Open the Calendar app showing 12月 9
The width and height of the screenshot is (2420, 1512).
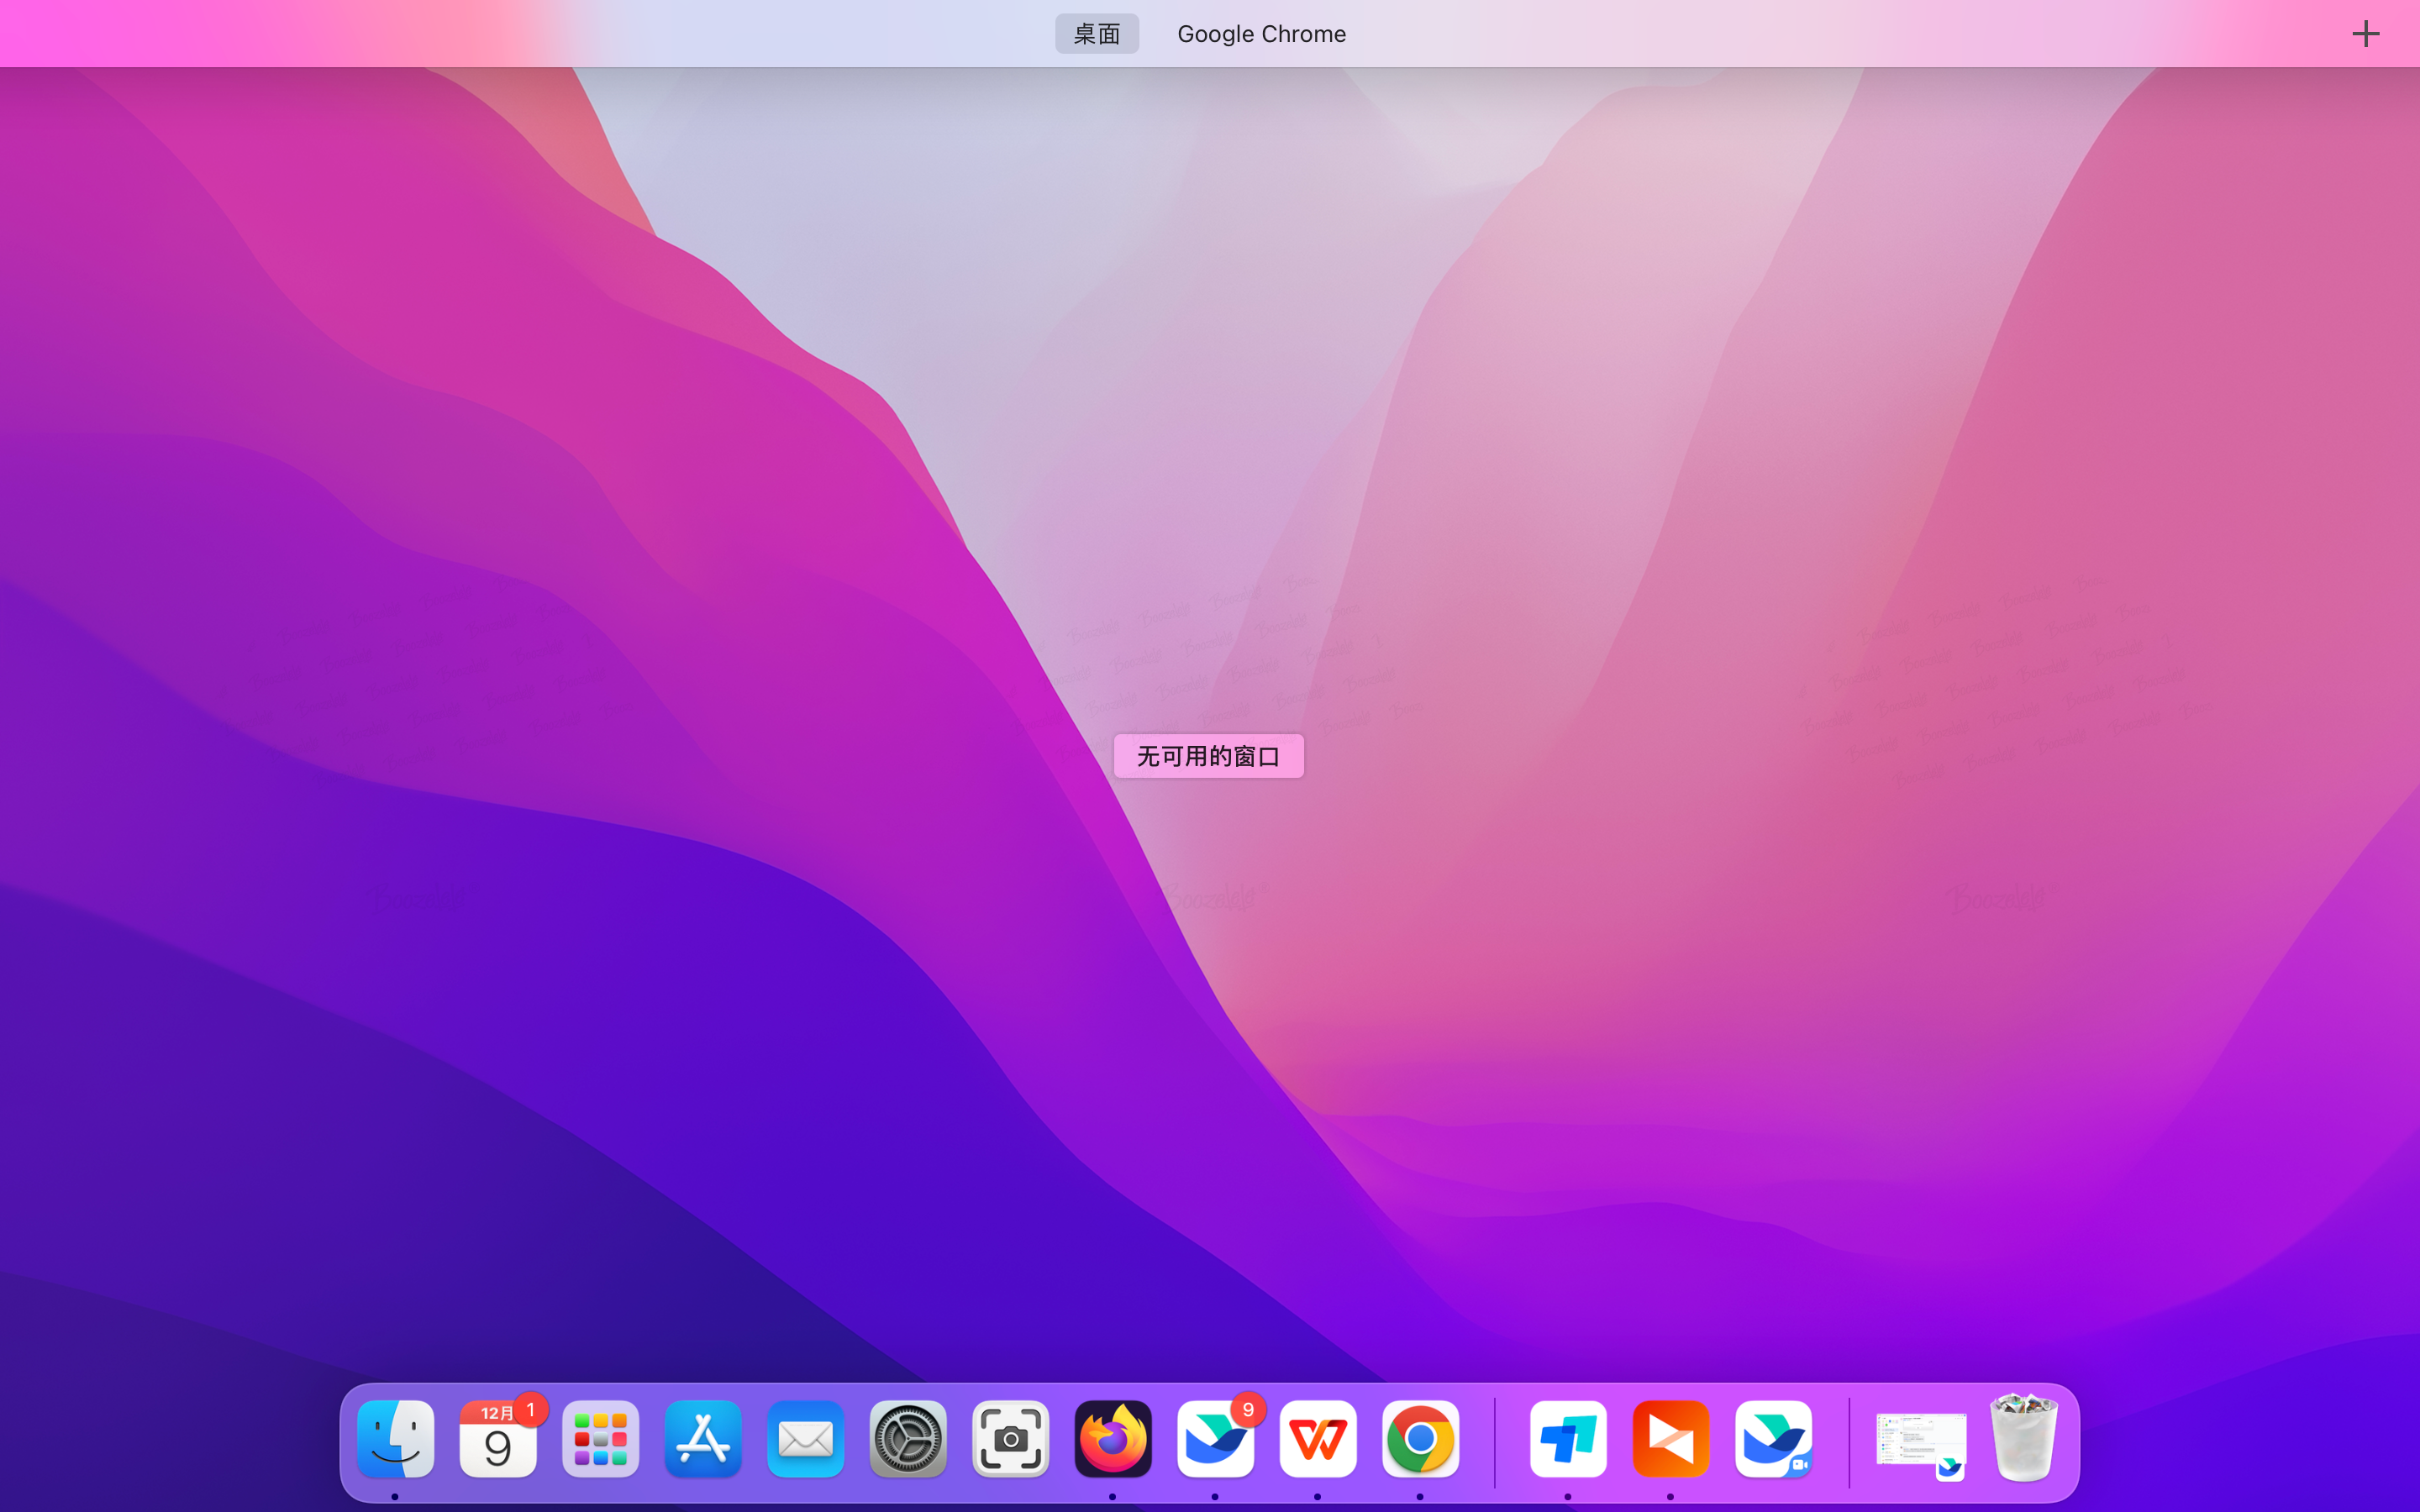click(498, 1439)
